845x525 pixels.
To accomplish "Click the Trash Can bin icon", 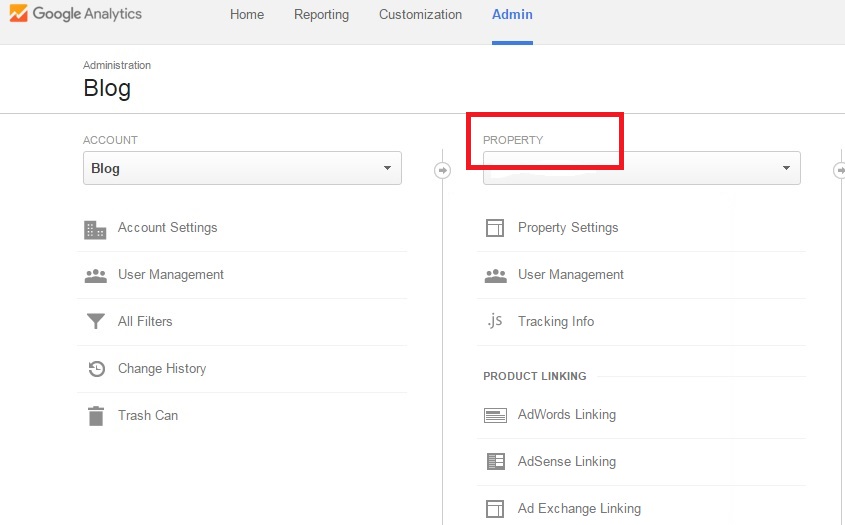I will (x=95, y=416).
